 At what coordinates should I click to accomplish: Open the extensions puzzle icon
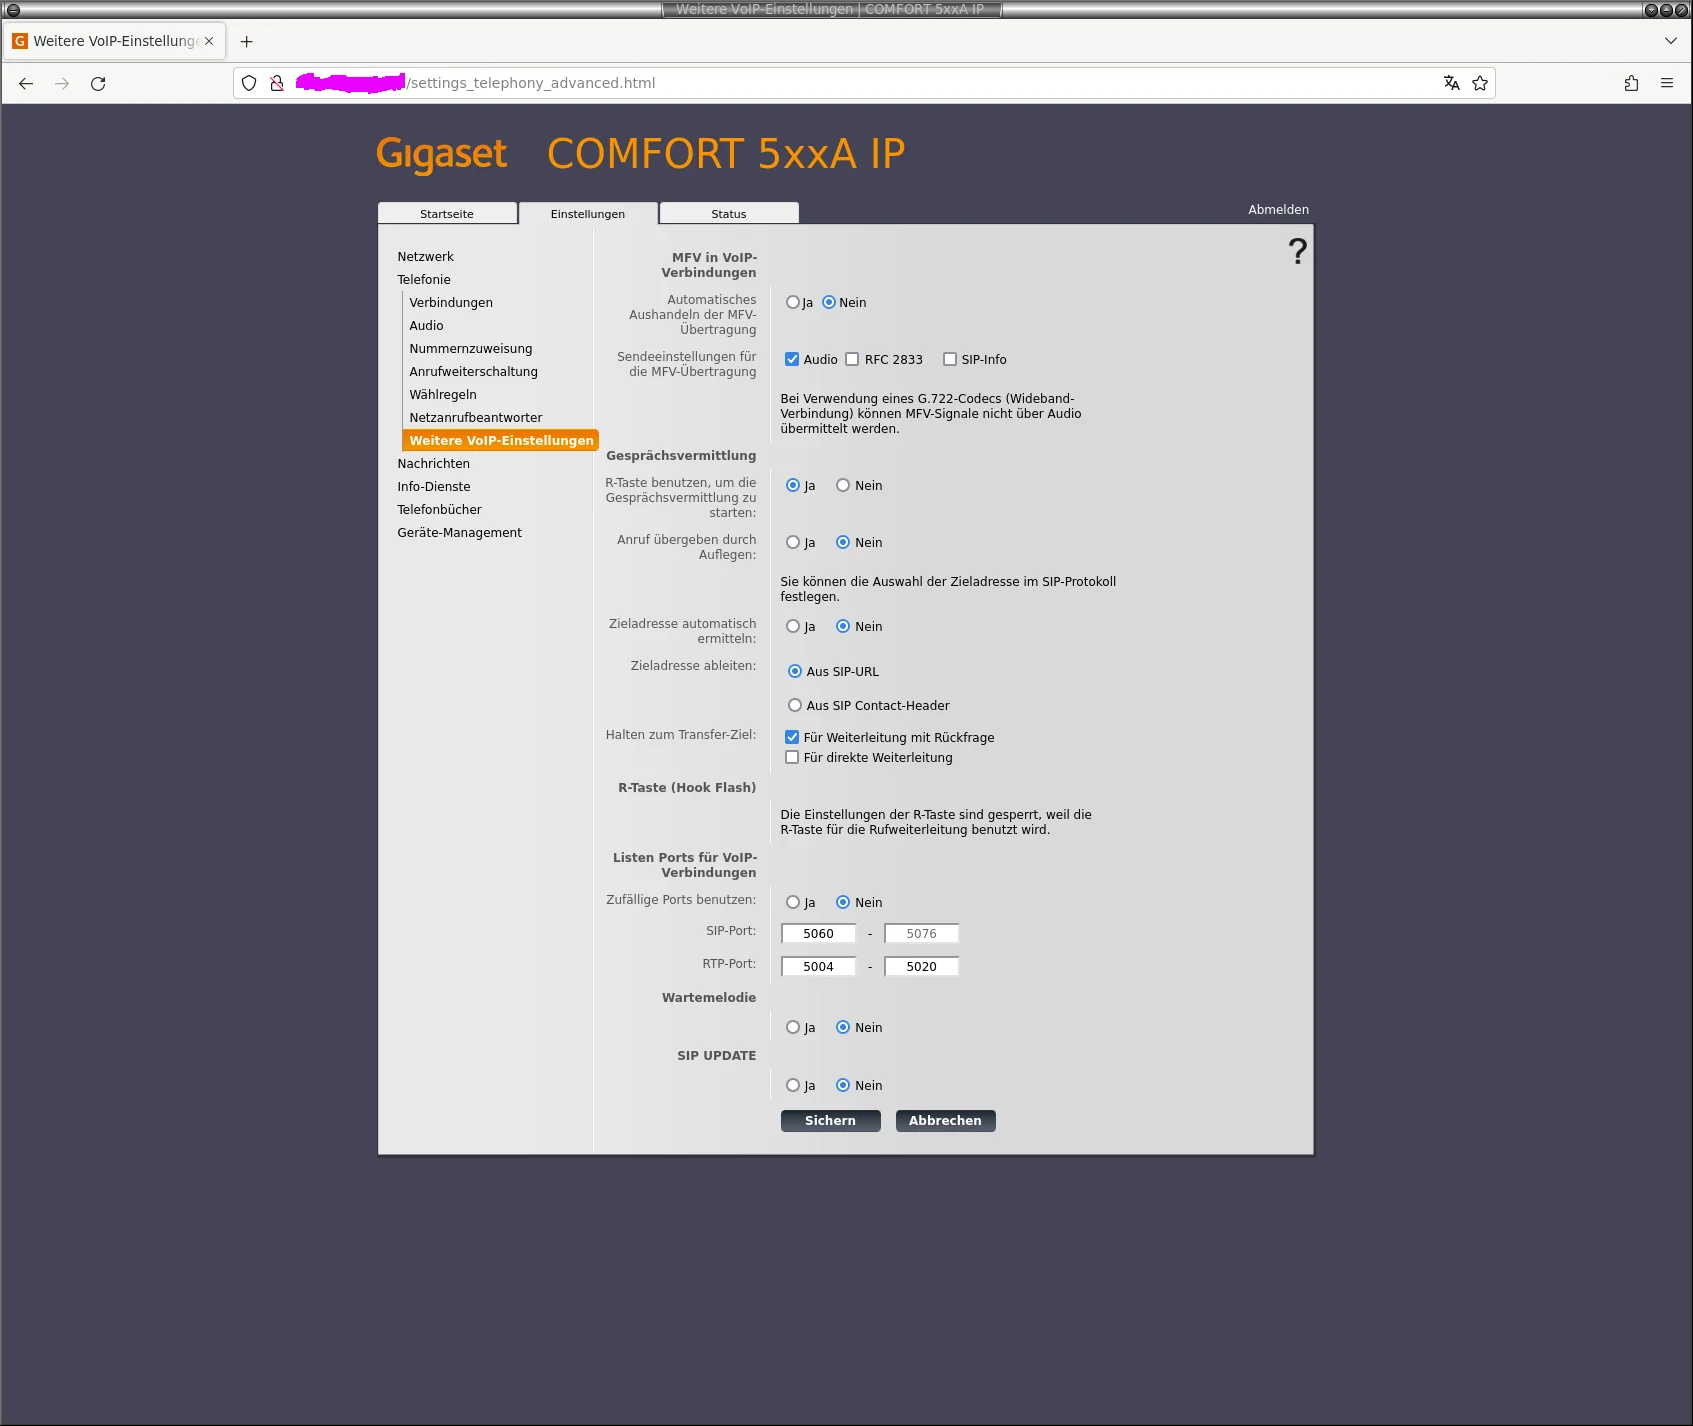pyautogui.click(x=1631, y=83)
